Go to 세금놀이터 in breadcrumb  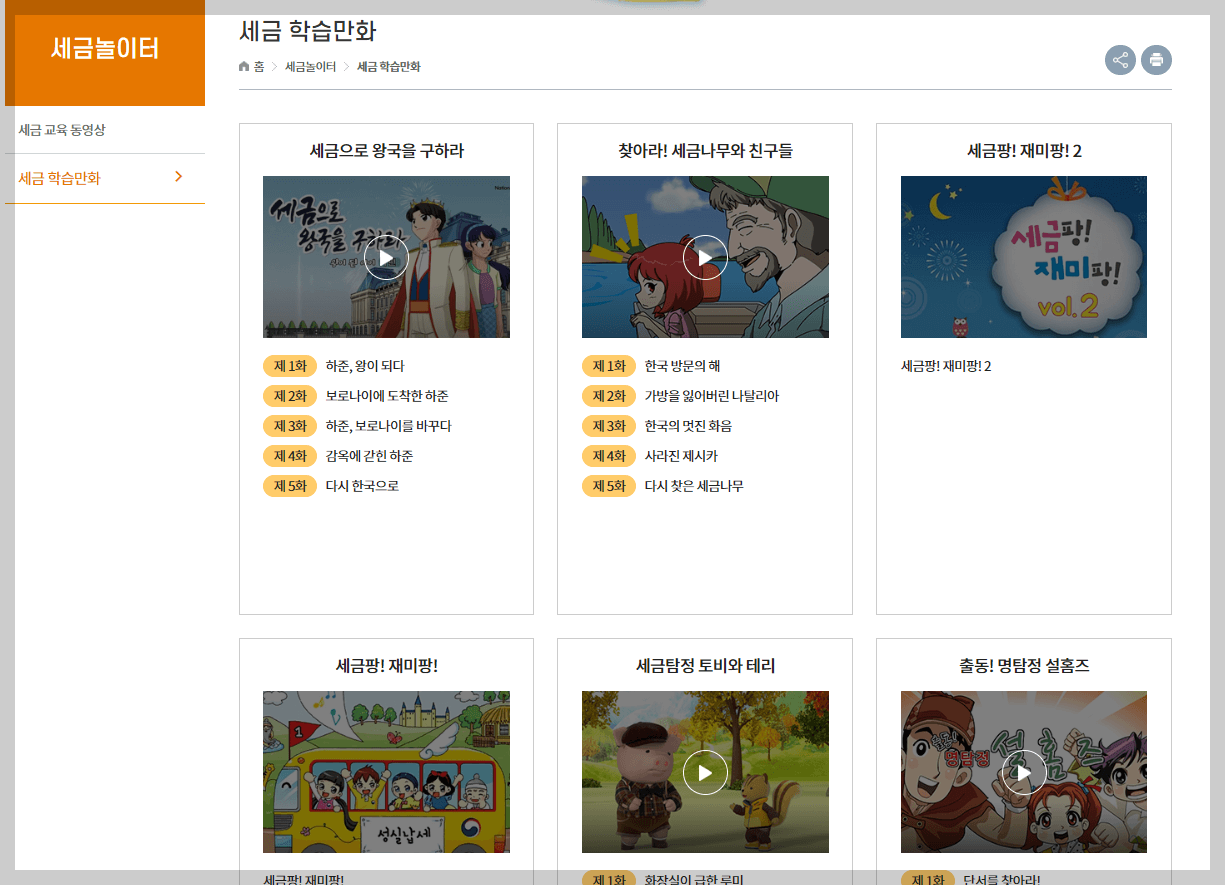click(310, 66)
